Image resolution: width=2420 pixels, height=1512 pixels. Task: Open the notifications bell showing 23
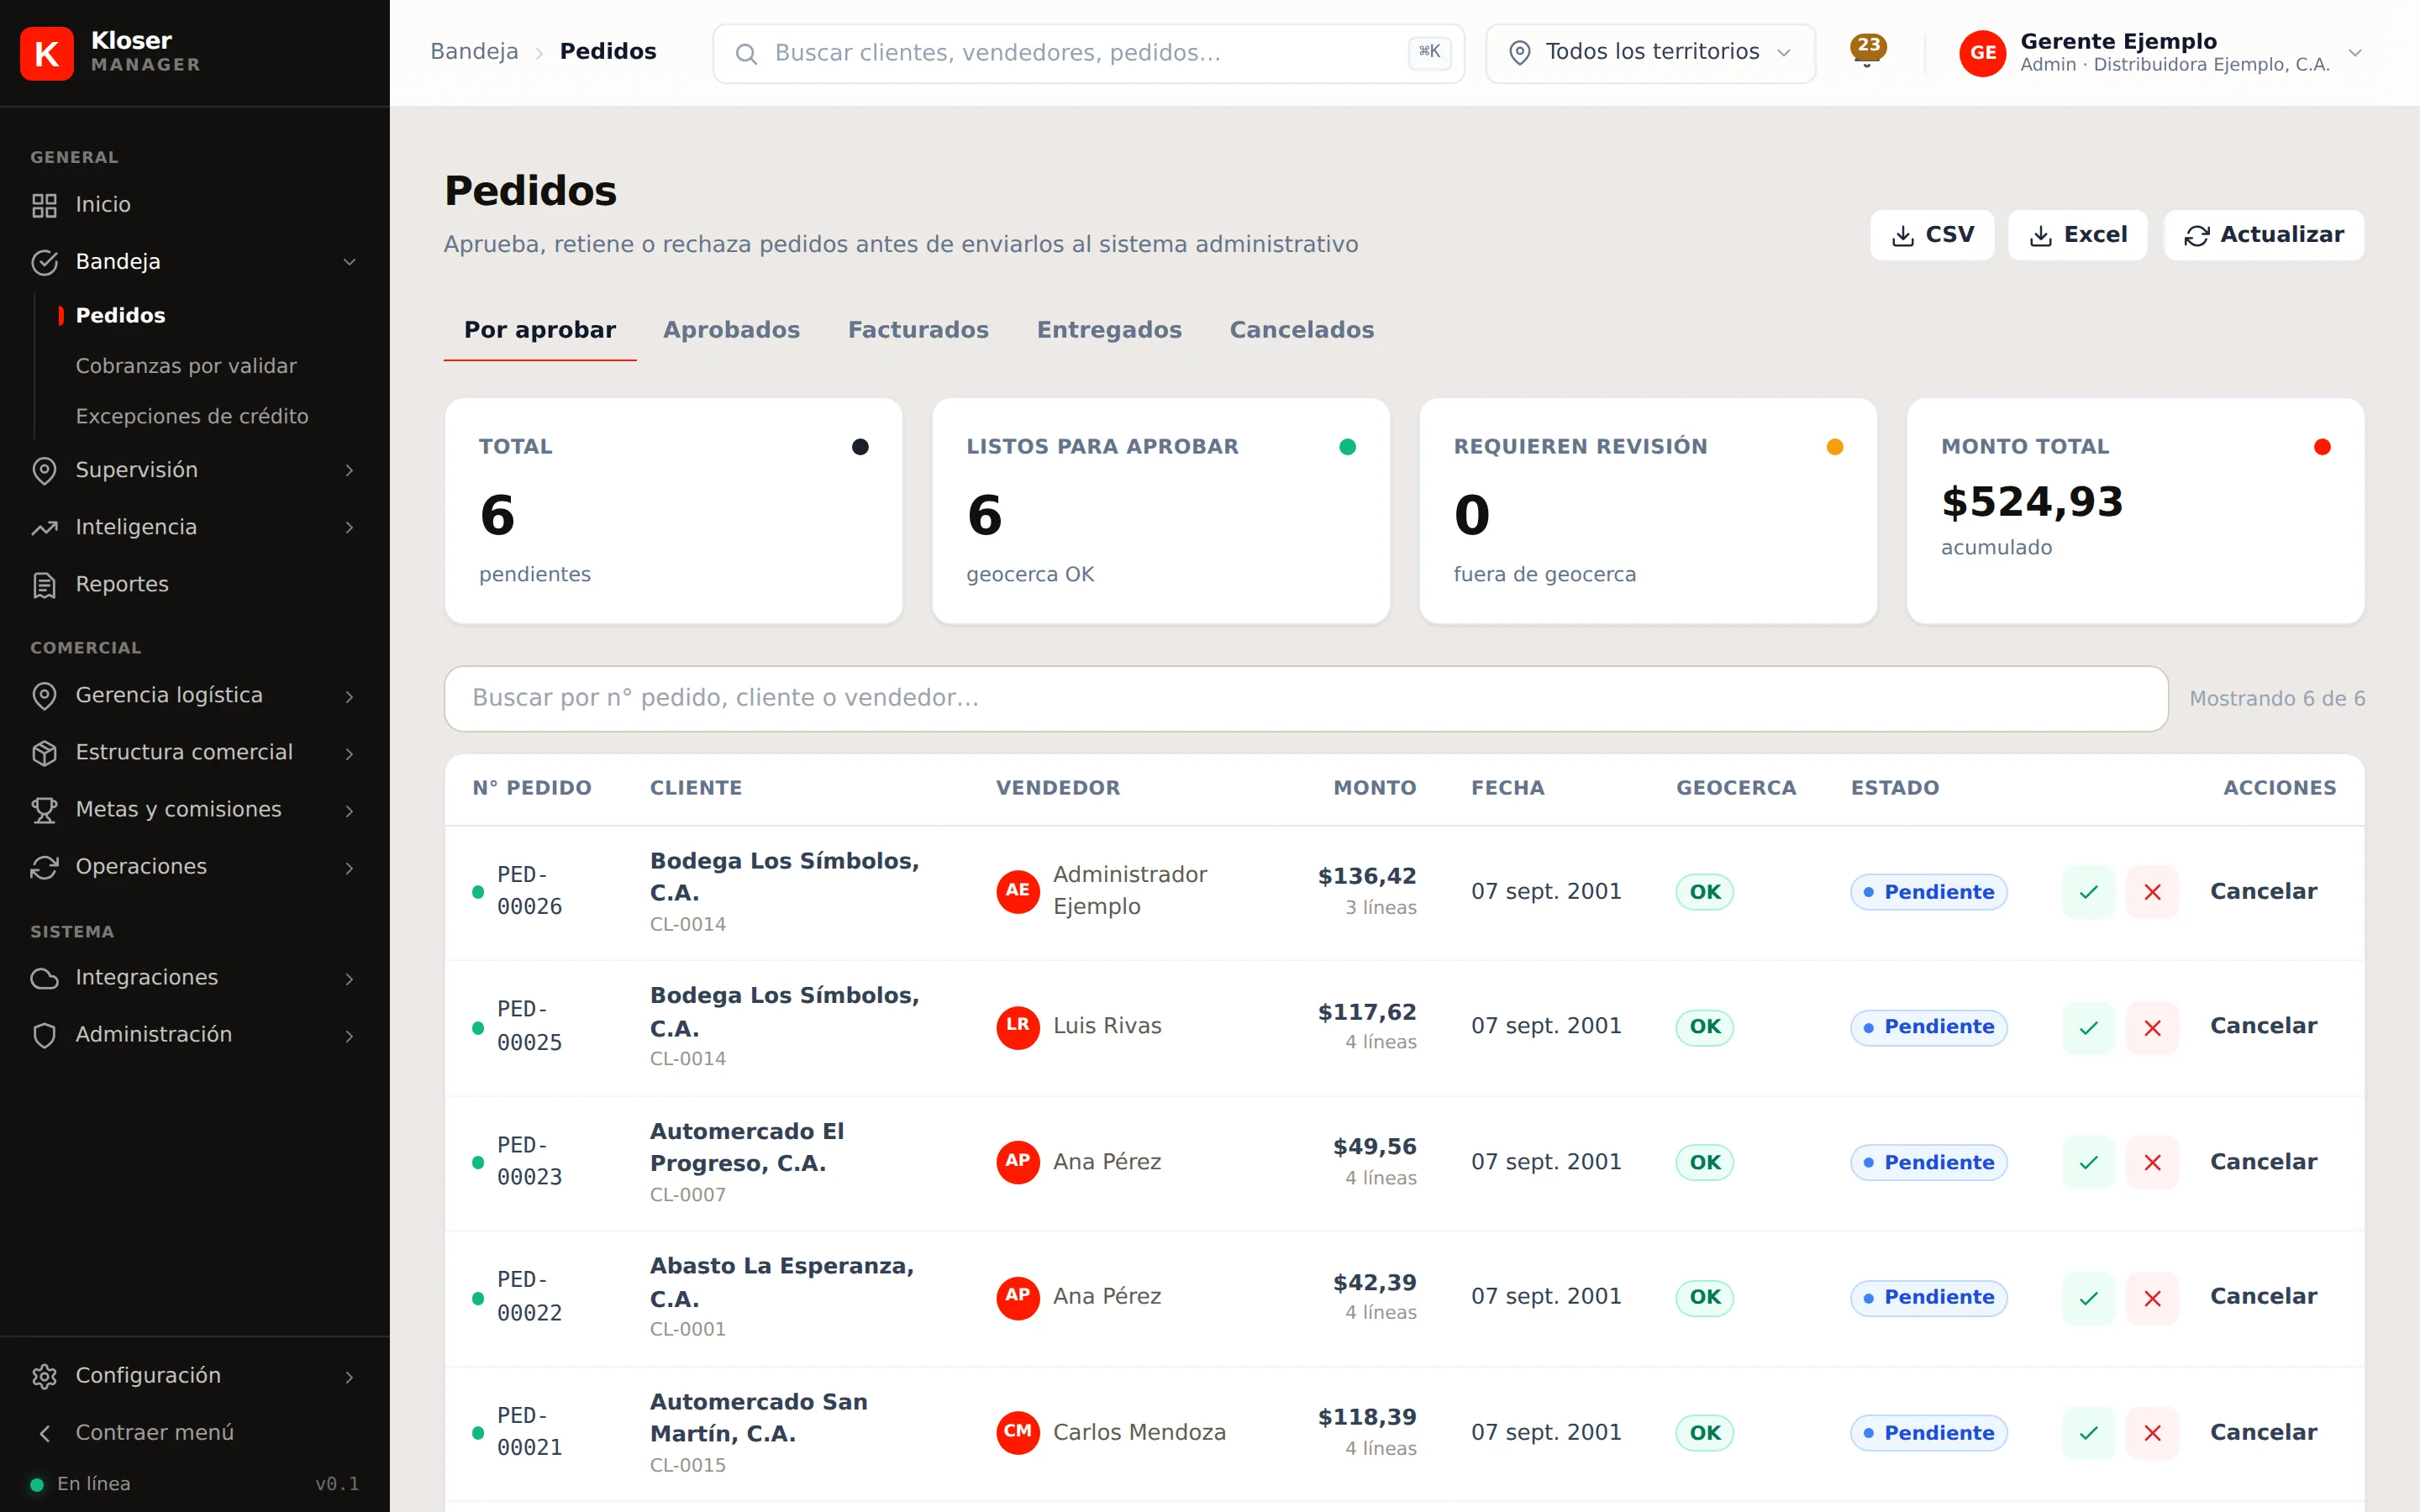point(1867,52)
